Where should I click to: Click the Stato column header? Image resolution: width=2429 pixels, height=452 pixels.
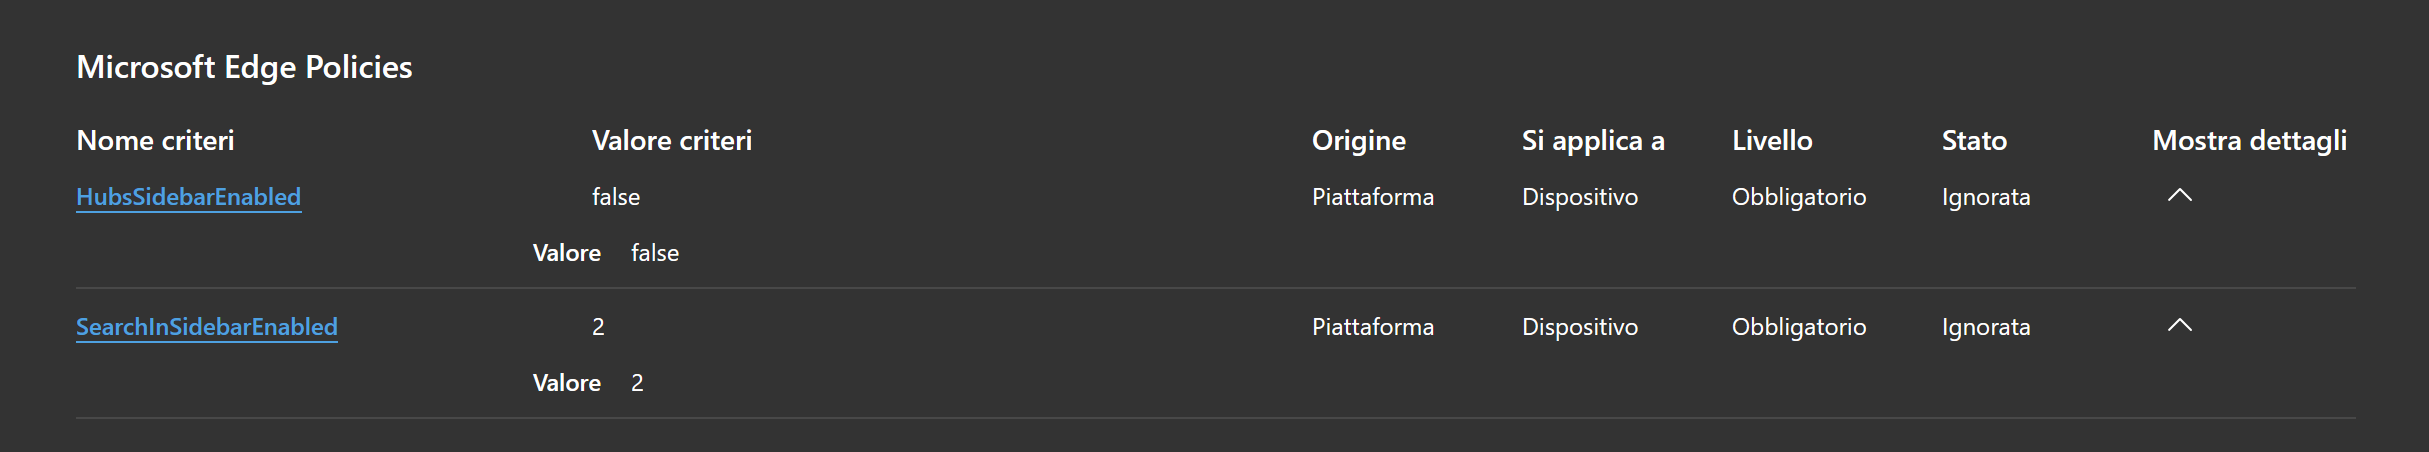1973,141
